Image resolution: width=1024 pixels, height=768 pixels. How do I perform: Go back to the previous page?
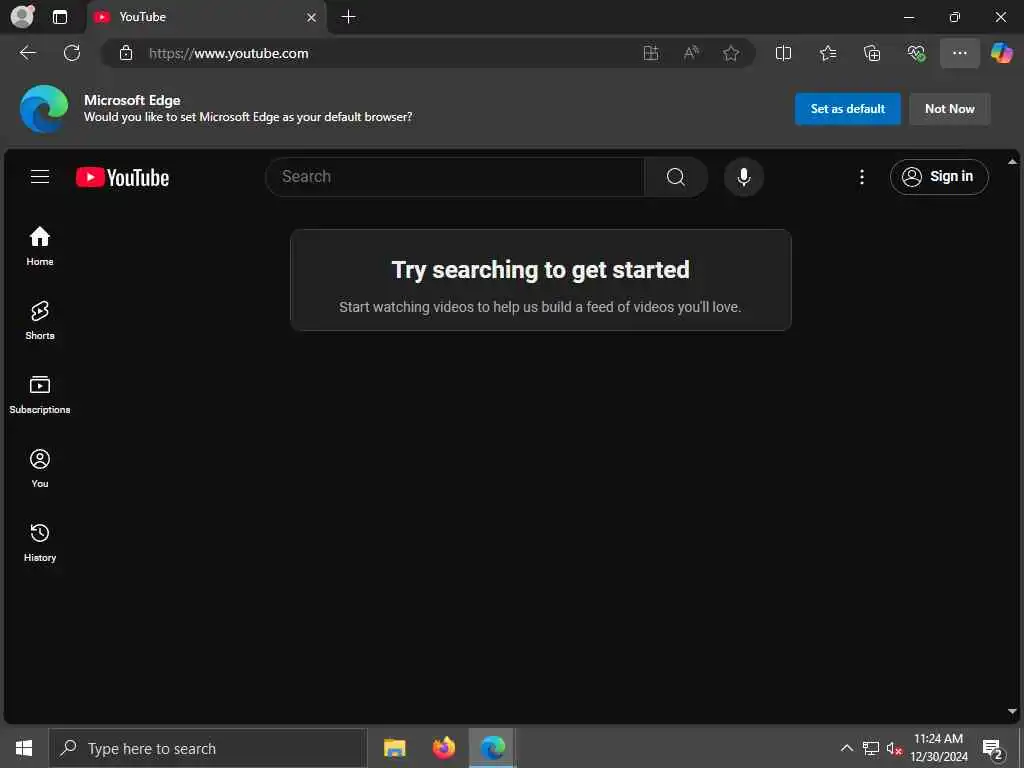click(x=28, y=53)
